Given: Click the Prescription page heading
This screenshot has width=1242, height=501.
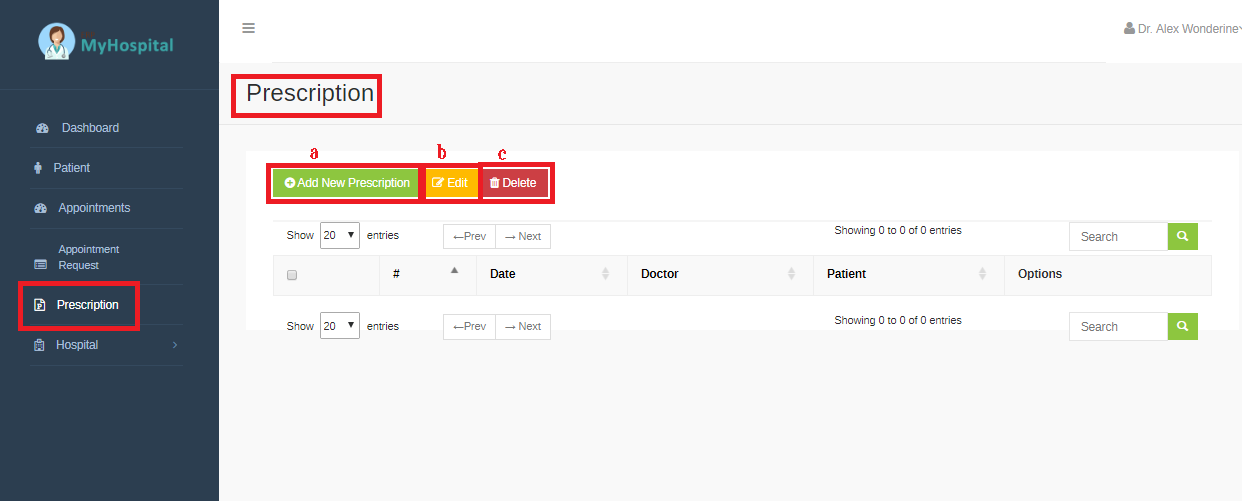Looking at the screenshot, I should (310, 94).
